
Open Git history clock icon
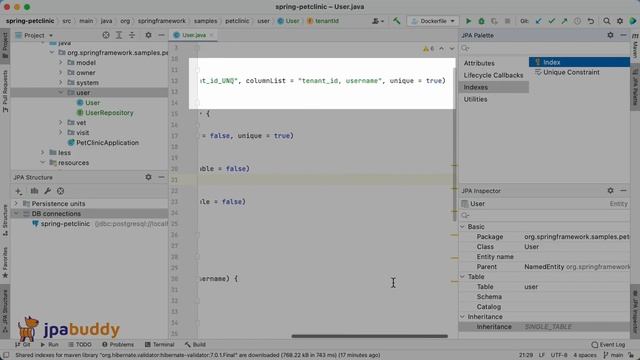pyautogui.click(x=577, y=21)
